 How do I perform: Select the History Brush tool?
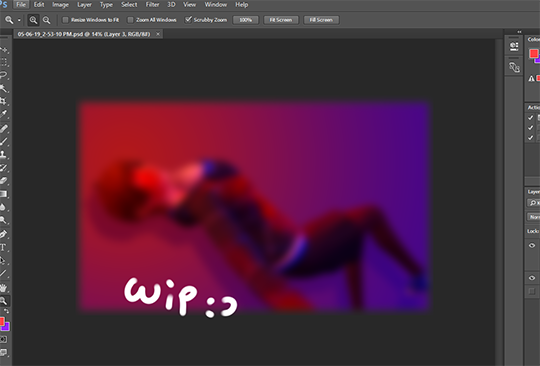3,168
